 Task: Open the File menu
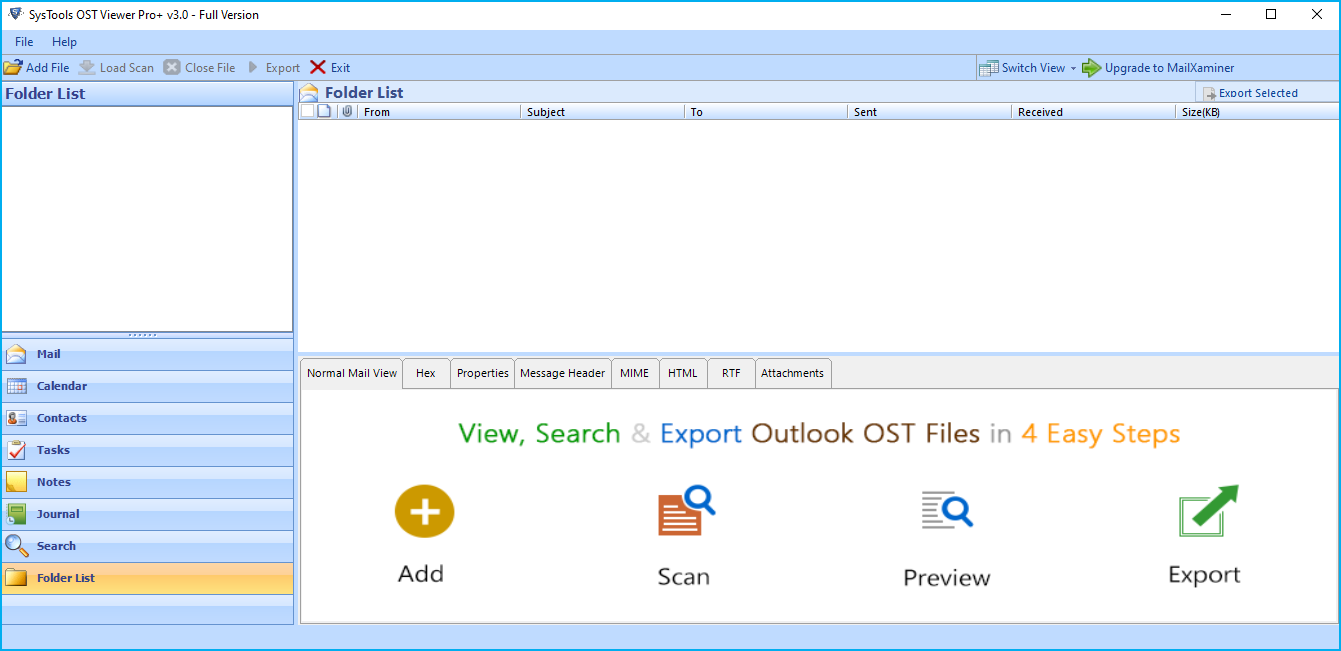(24, 42)
